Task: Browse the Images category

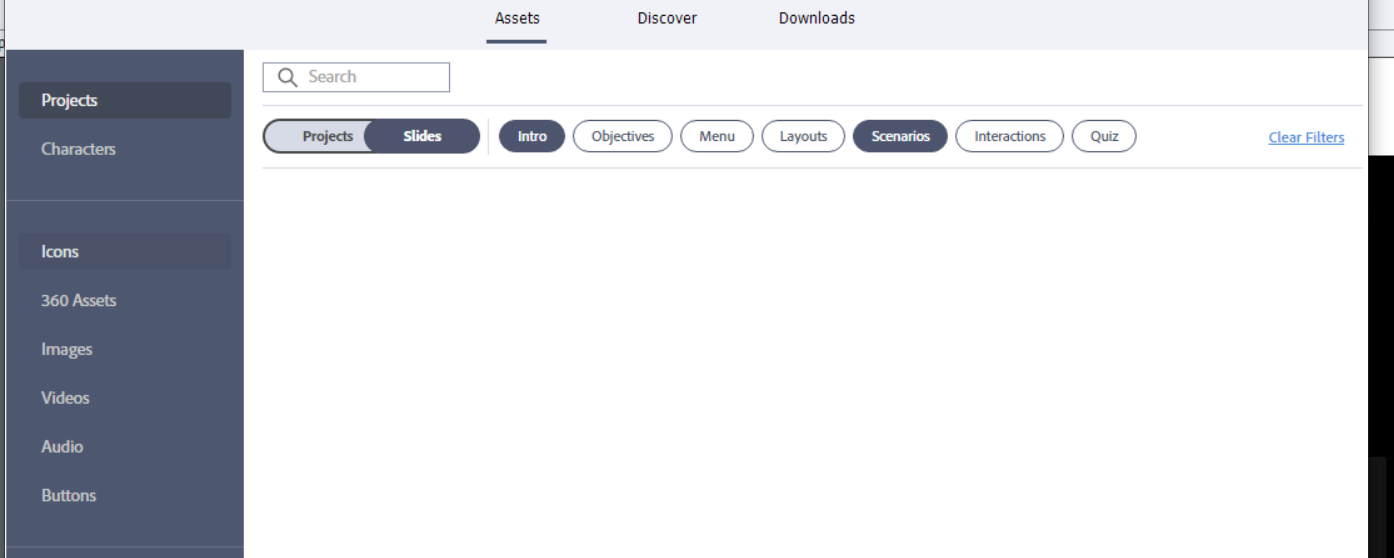Action: coord(67,349)
